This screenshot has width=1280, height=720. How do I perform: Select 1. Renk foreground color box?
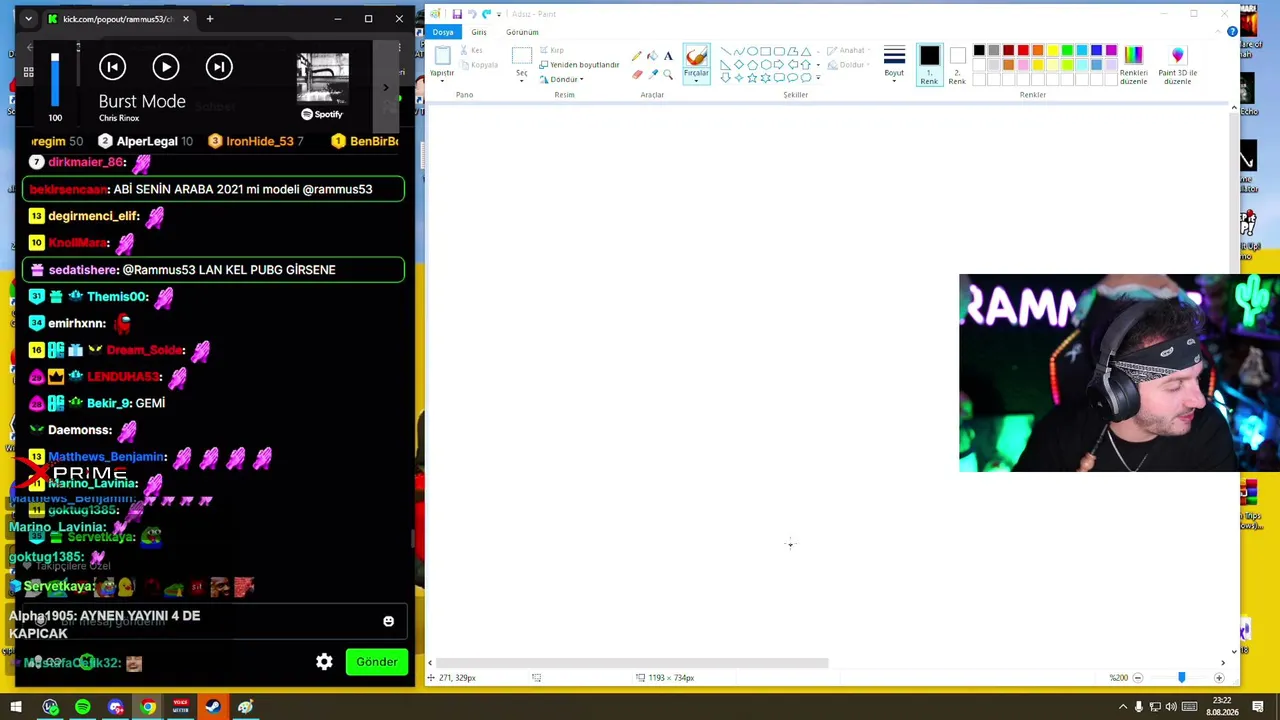(x=929, y=64)
